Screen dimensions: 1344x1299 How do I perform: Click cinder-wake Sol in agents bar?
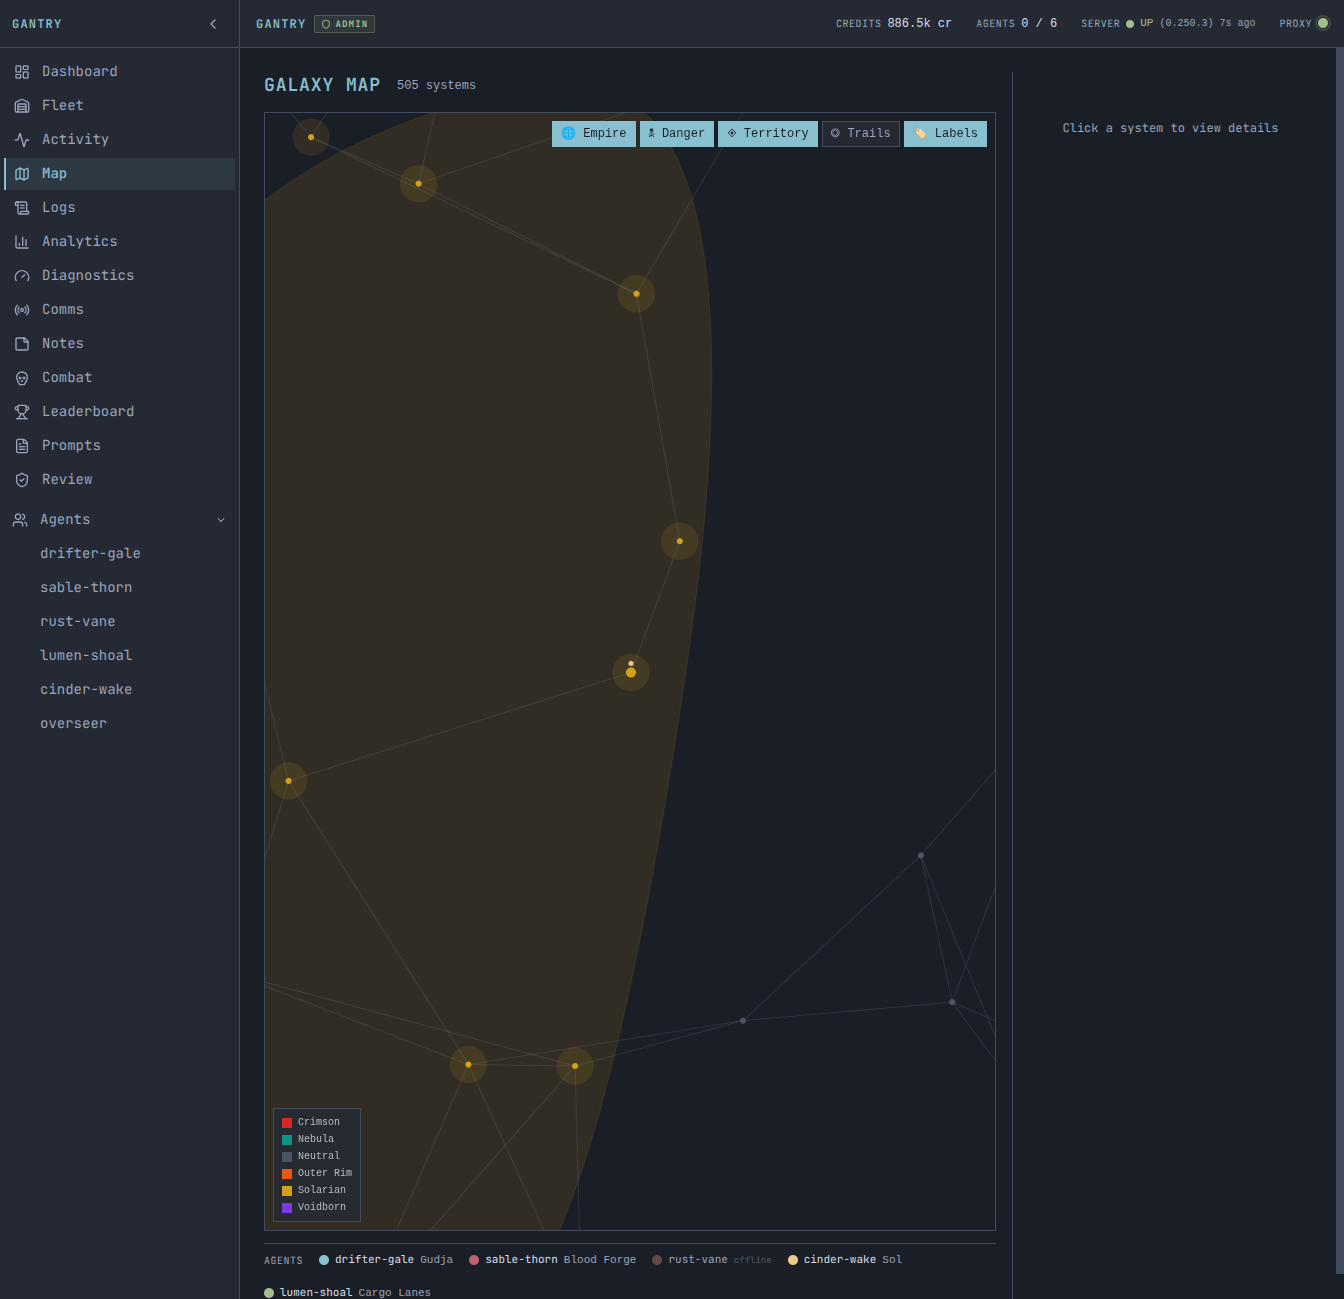[845, 1260]
